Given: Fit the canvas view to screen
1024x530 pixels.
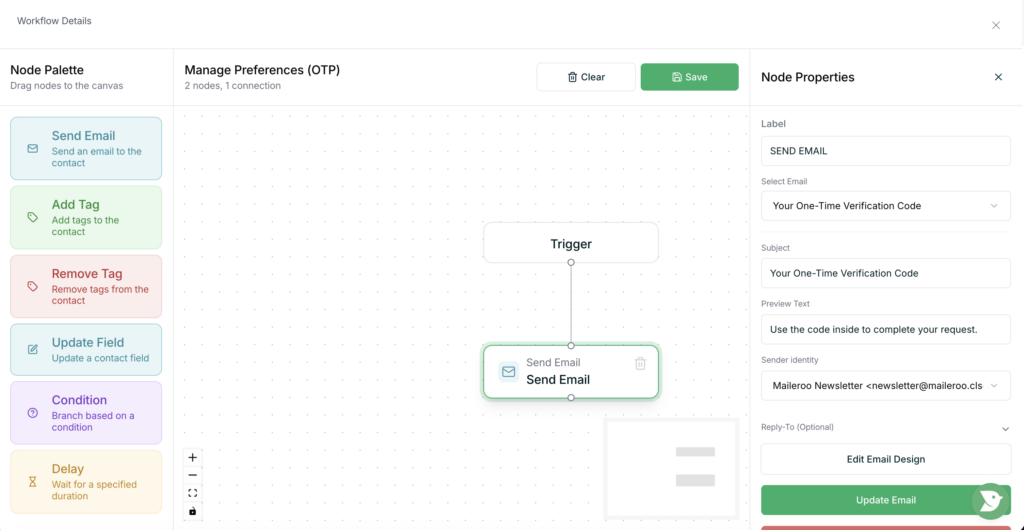Looking at the screenshot, I should pos(193,493).
